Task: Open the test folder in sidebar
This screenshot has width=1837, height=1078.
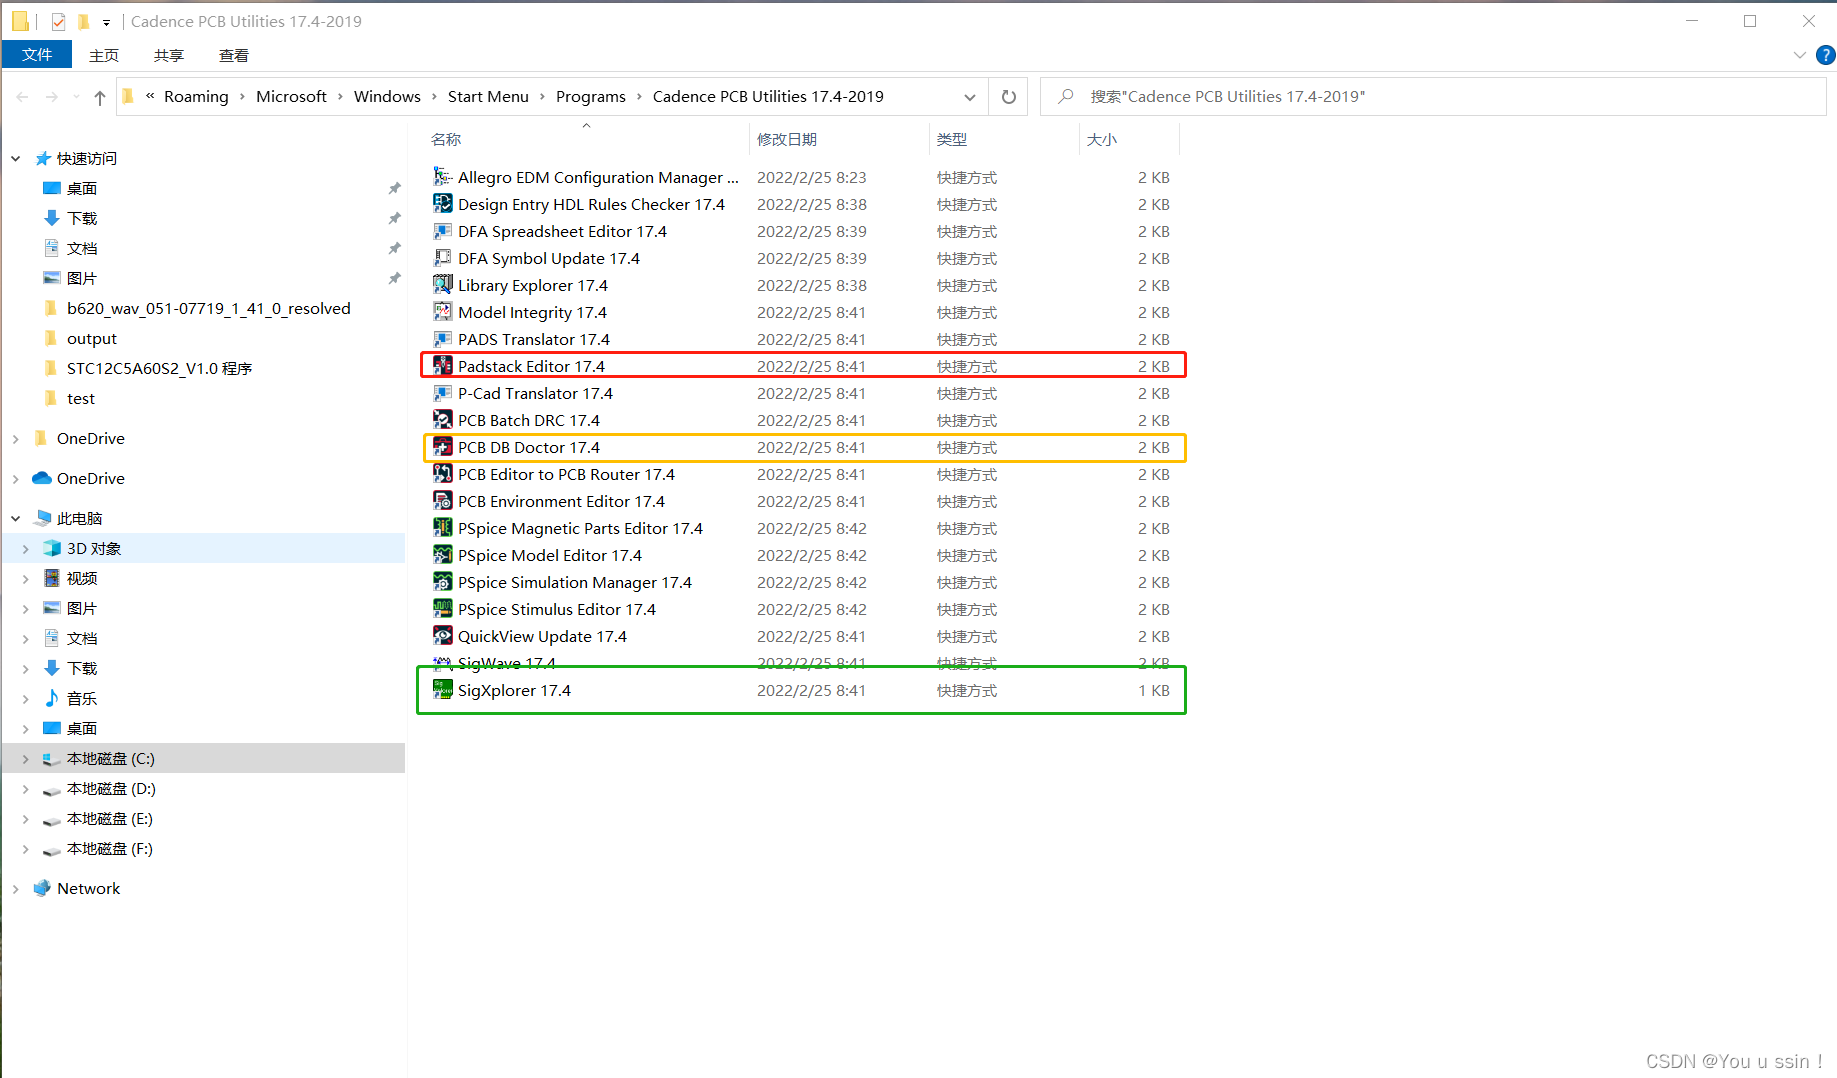Action: pos(81,398)
